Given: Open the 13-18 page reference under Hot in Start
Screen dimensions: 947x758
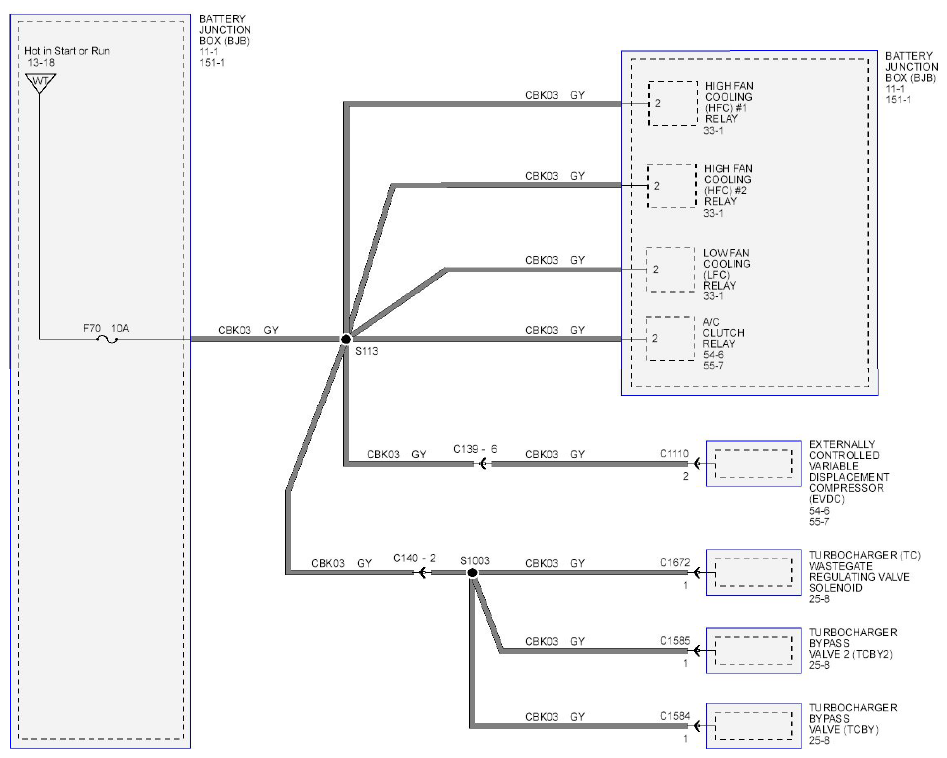Looking at the screenshot, I should pyautogui.click(x=41, y=62).
